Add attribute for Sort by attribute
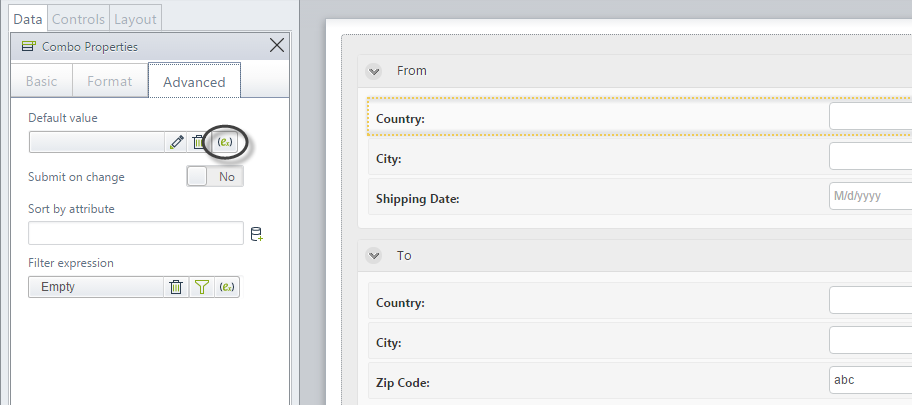This screenshot has height=405, width=912. 256,234
